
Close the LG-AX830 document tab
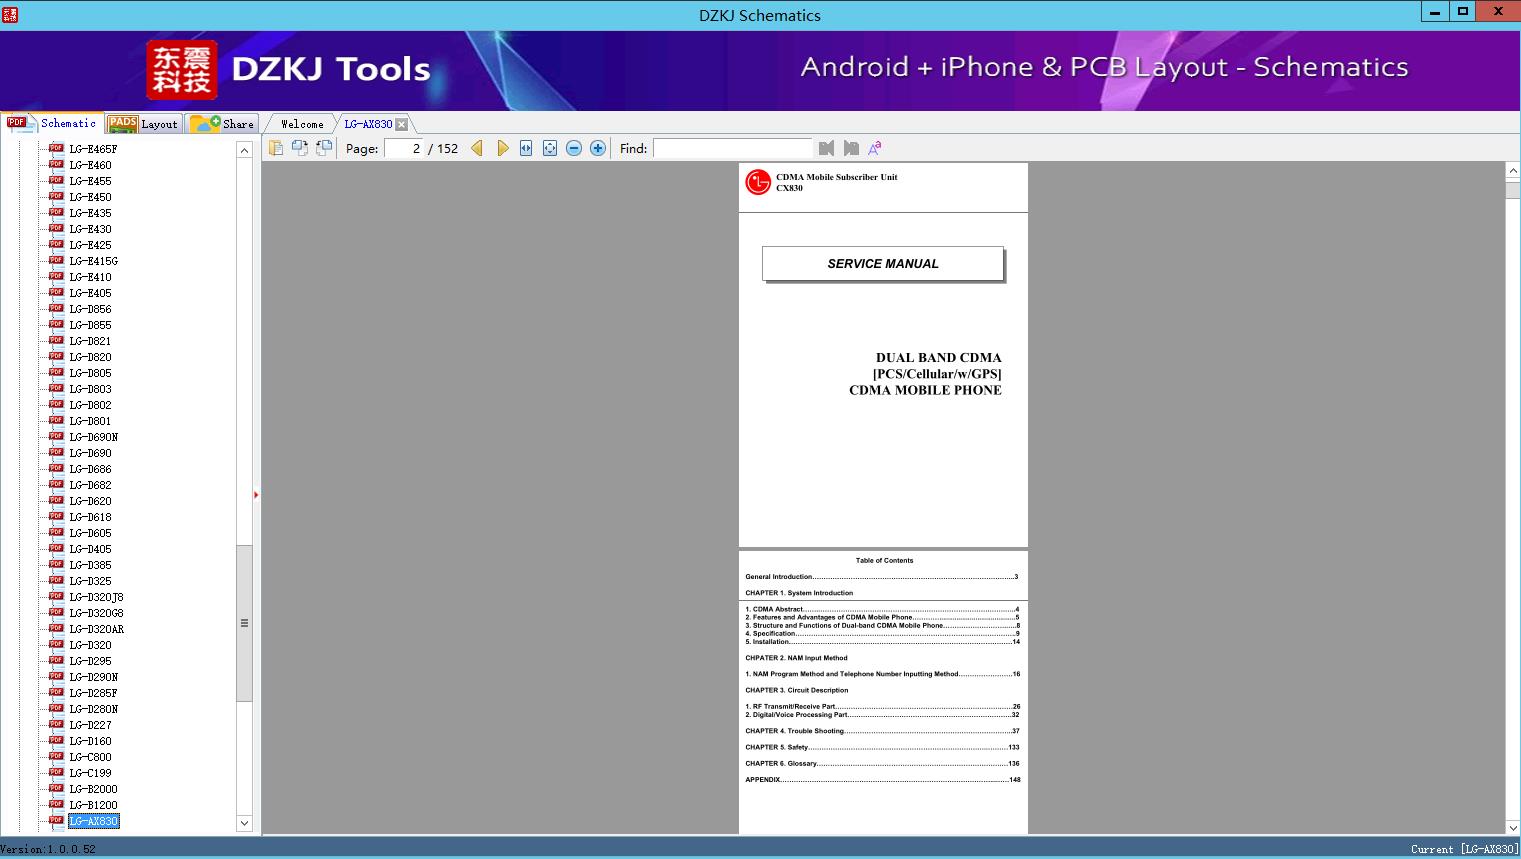tap(402, 124)
